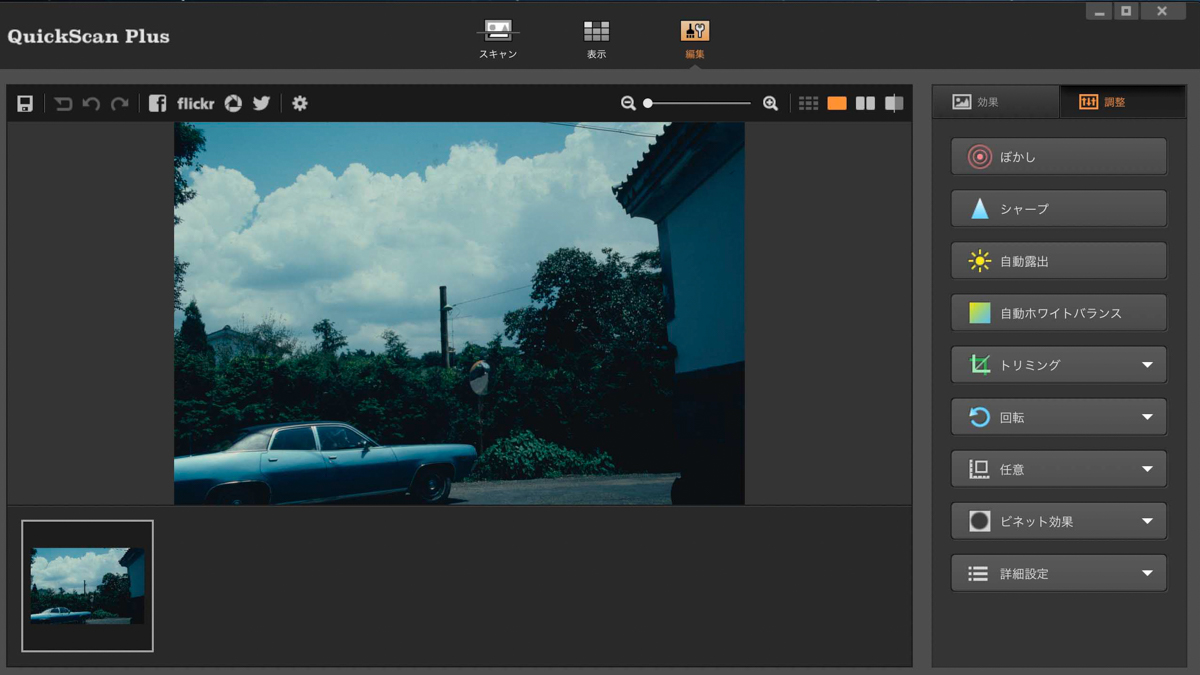Open the 表示 tab
The width and height of the screenshot is (1200, 675).
596,39
